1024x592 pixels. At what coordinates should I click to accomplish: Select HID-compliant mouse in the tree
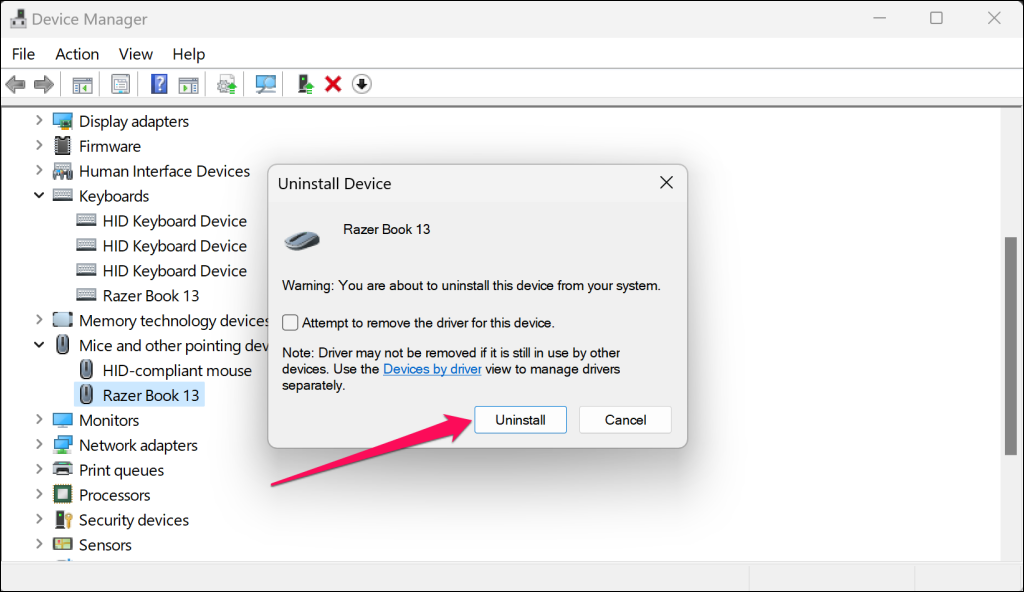[x=177, y=370]
